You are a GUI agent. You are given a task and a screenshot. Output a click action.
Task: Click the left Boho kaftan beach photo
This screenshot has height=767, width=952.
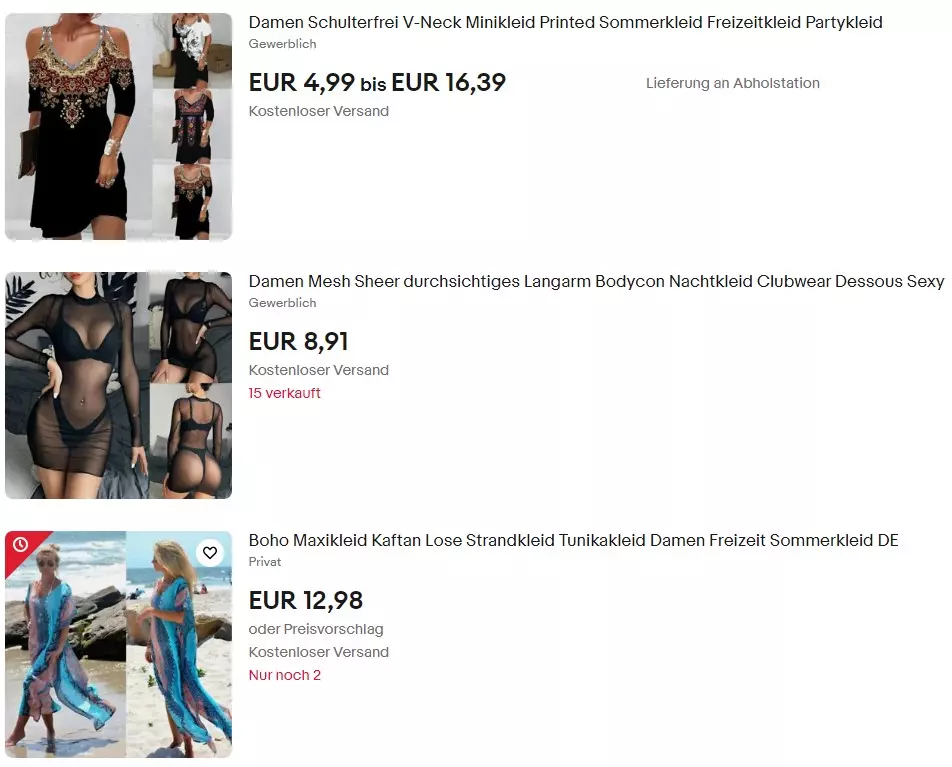66,644
